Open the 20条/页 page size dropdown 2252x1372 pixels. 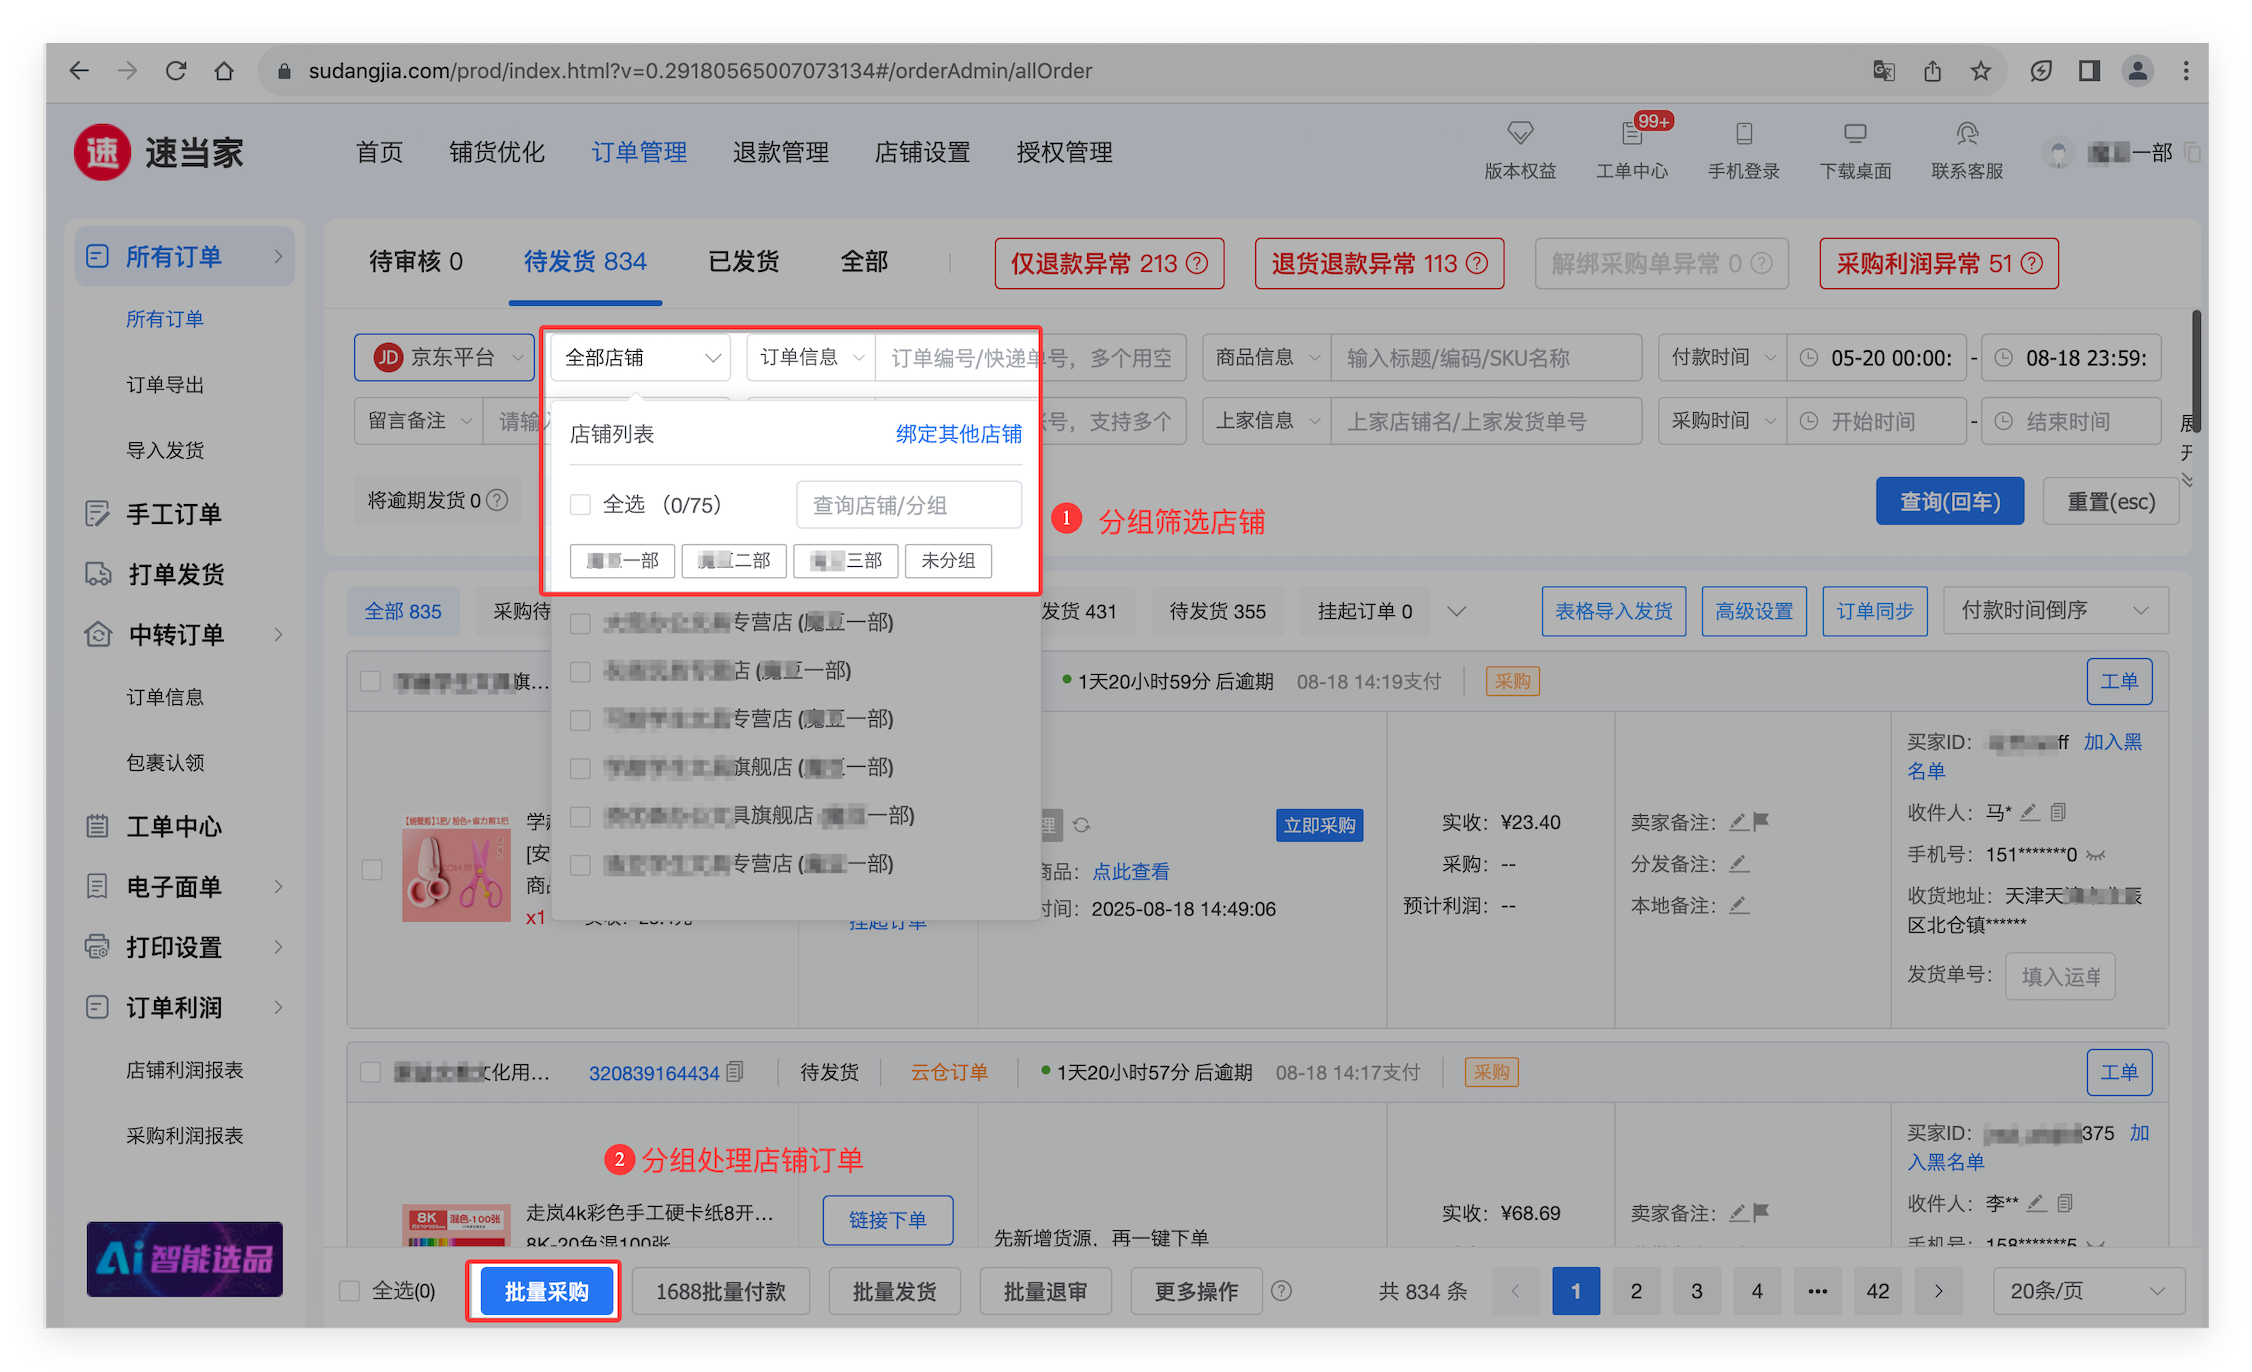2087,1291
